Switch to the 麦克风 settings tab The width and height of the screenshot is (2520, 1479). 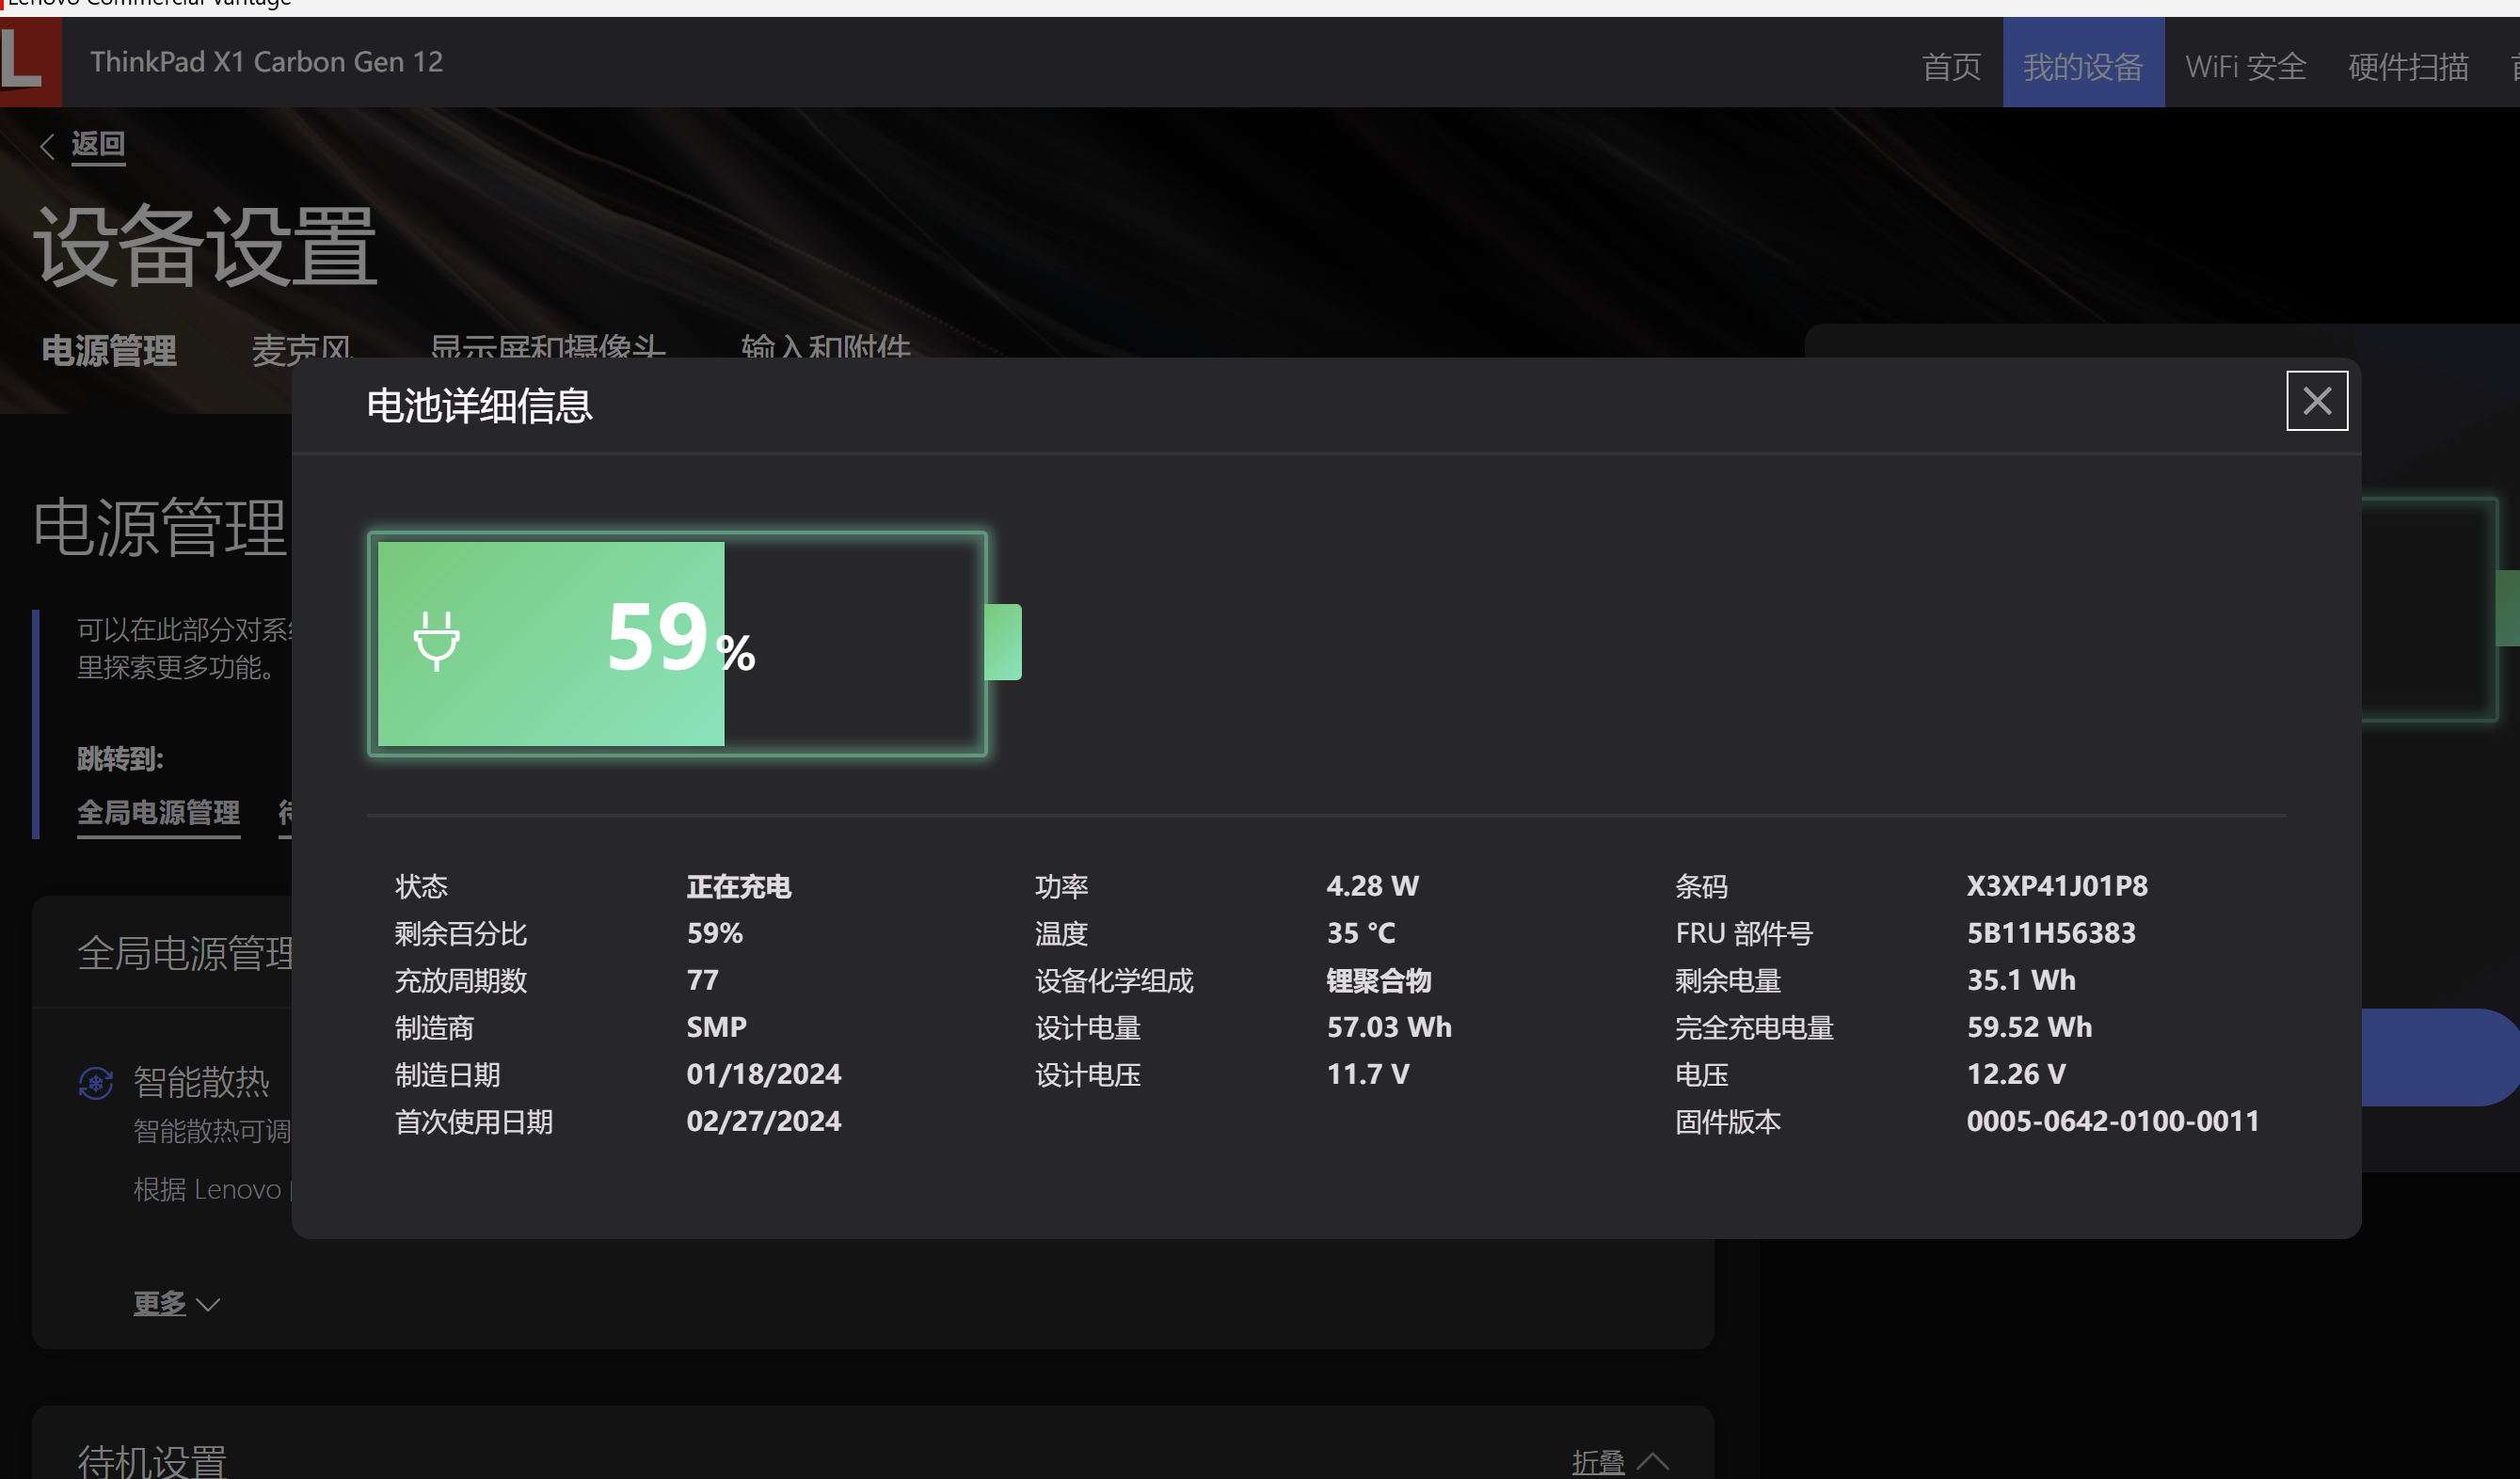point(302,348)
